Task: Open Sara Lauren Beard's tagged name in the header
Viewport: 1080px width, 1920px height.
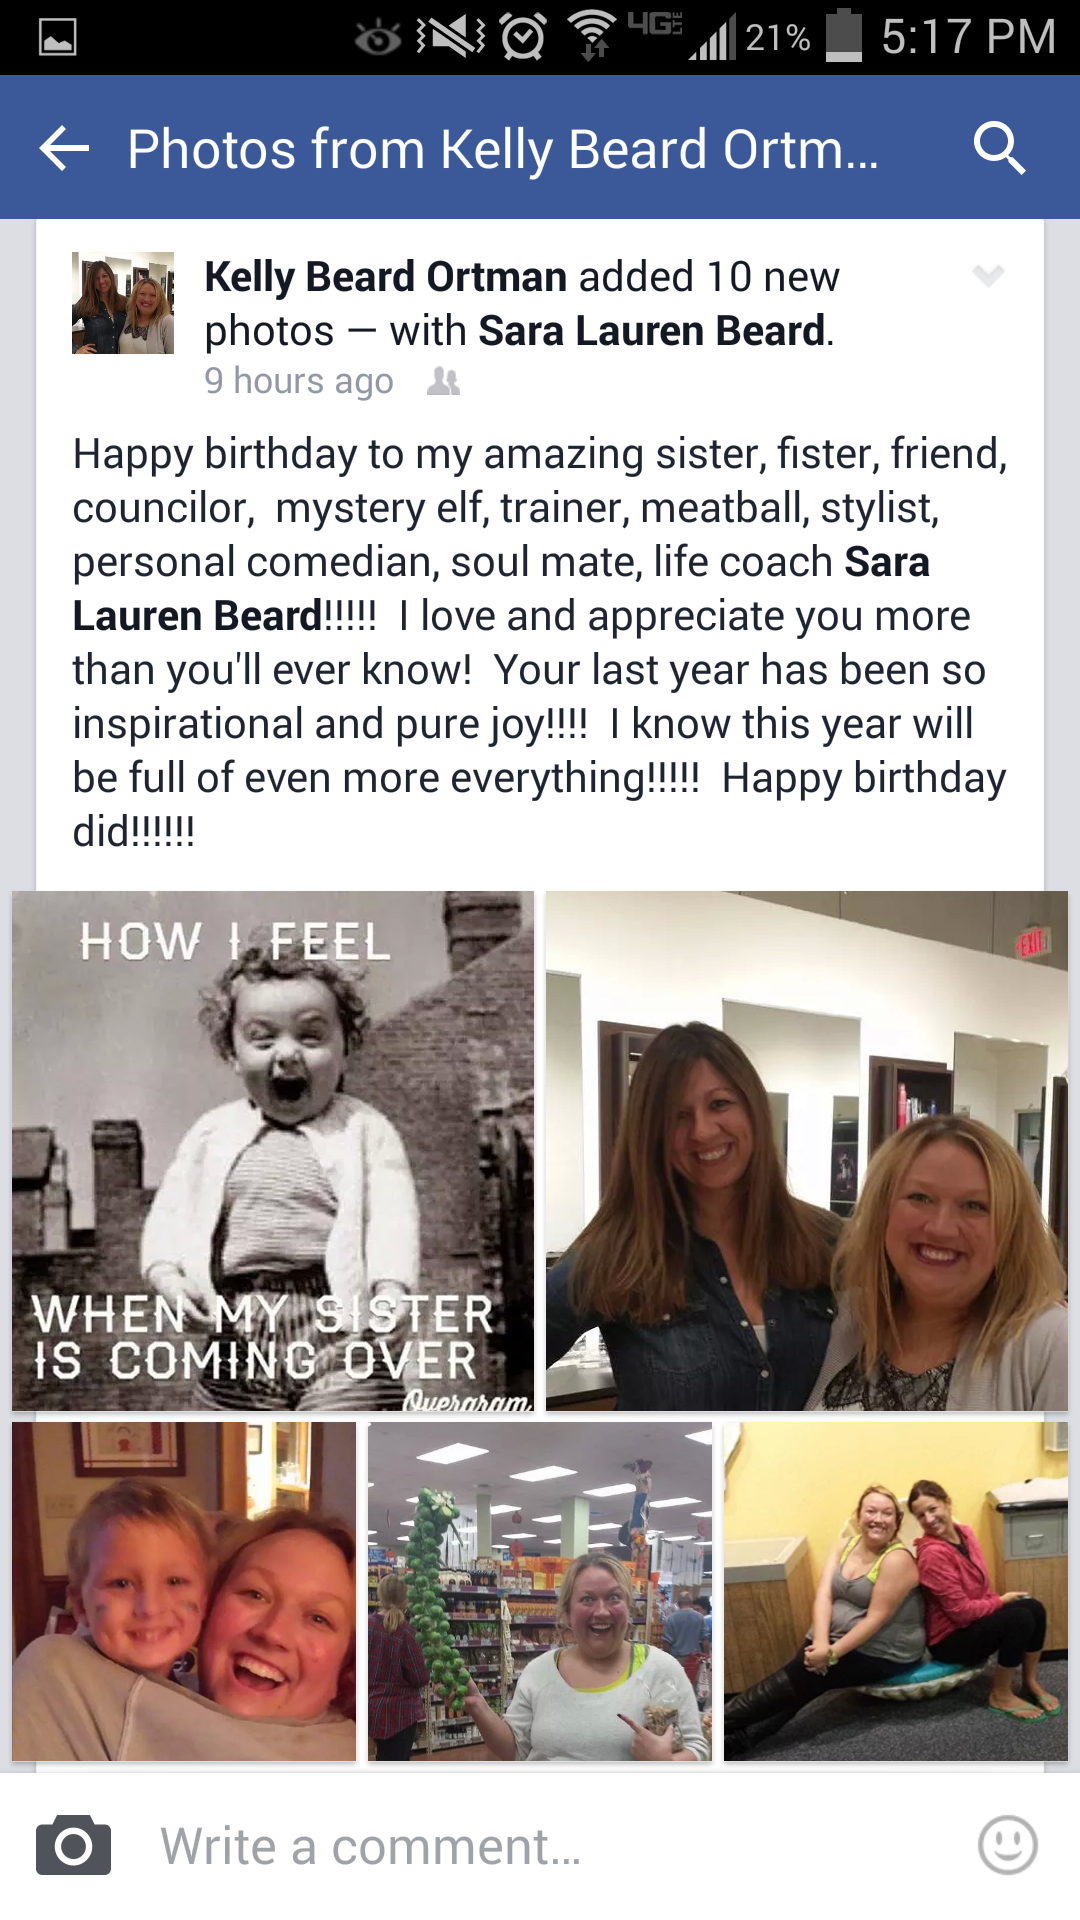Action: click(x=652, y=331)
